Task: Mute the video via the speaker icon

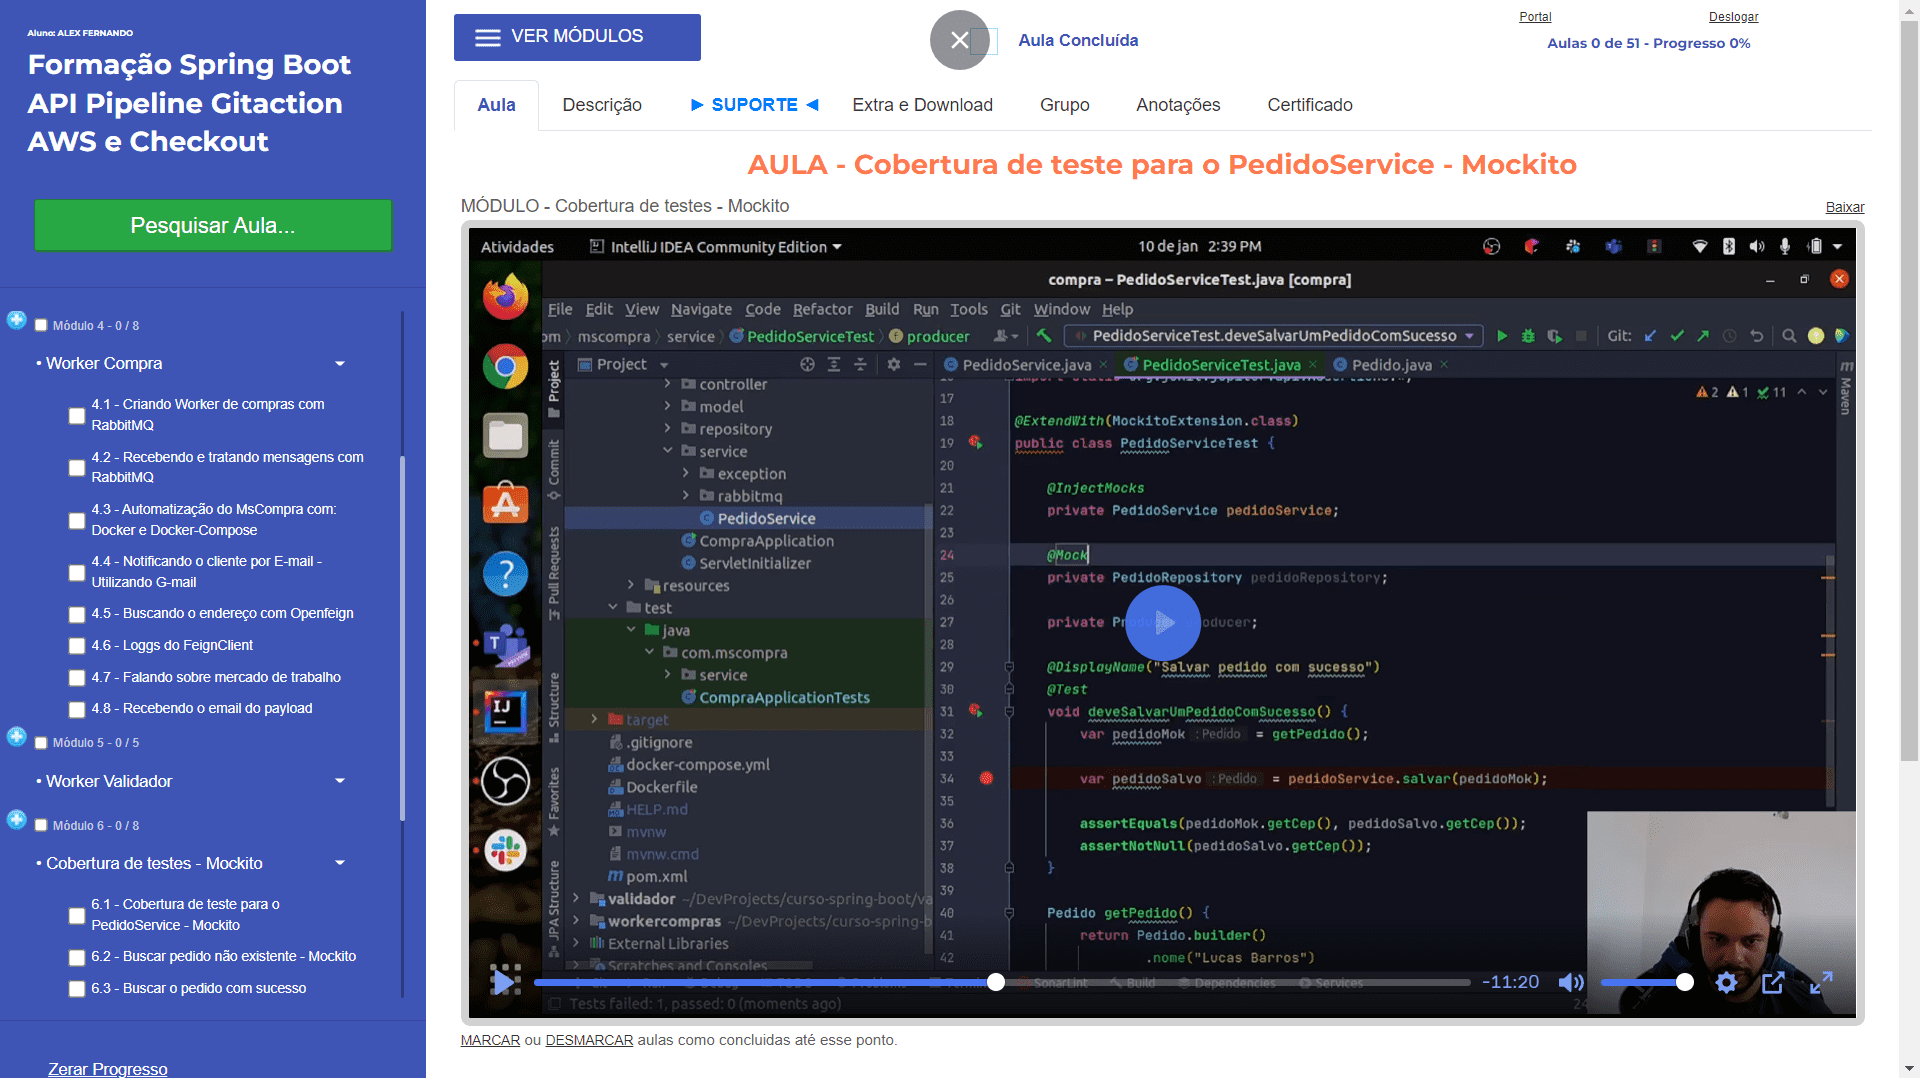Action: (1571, 983)
